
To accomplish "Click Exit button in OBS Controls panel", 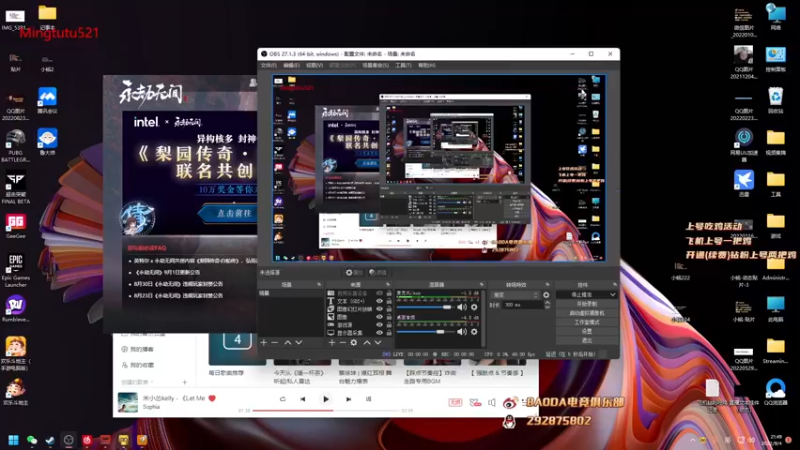I will (587, 340).
